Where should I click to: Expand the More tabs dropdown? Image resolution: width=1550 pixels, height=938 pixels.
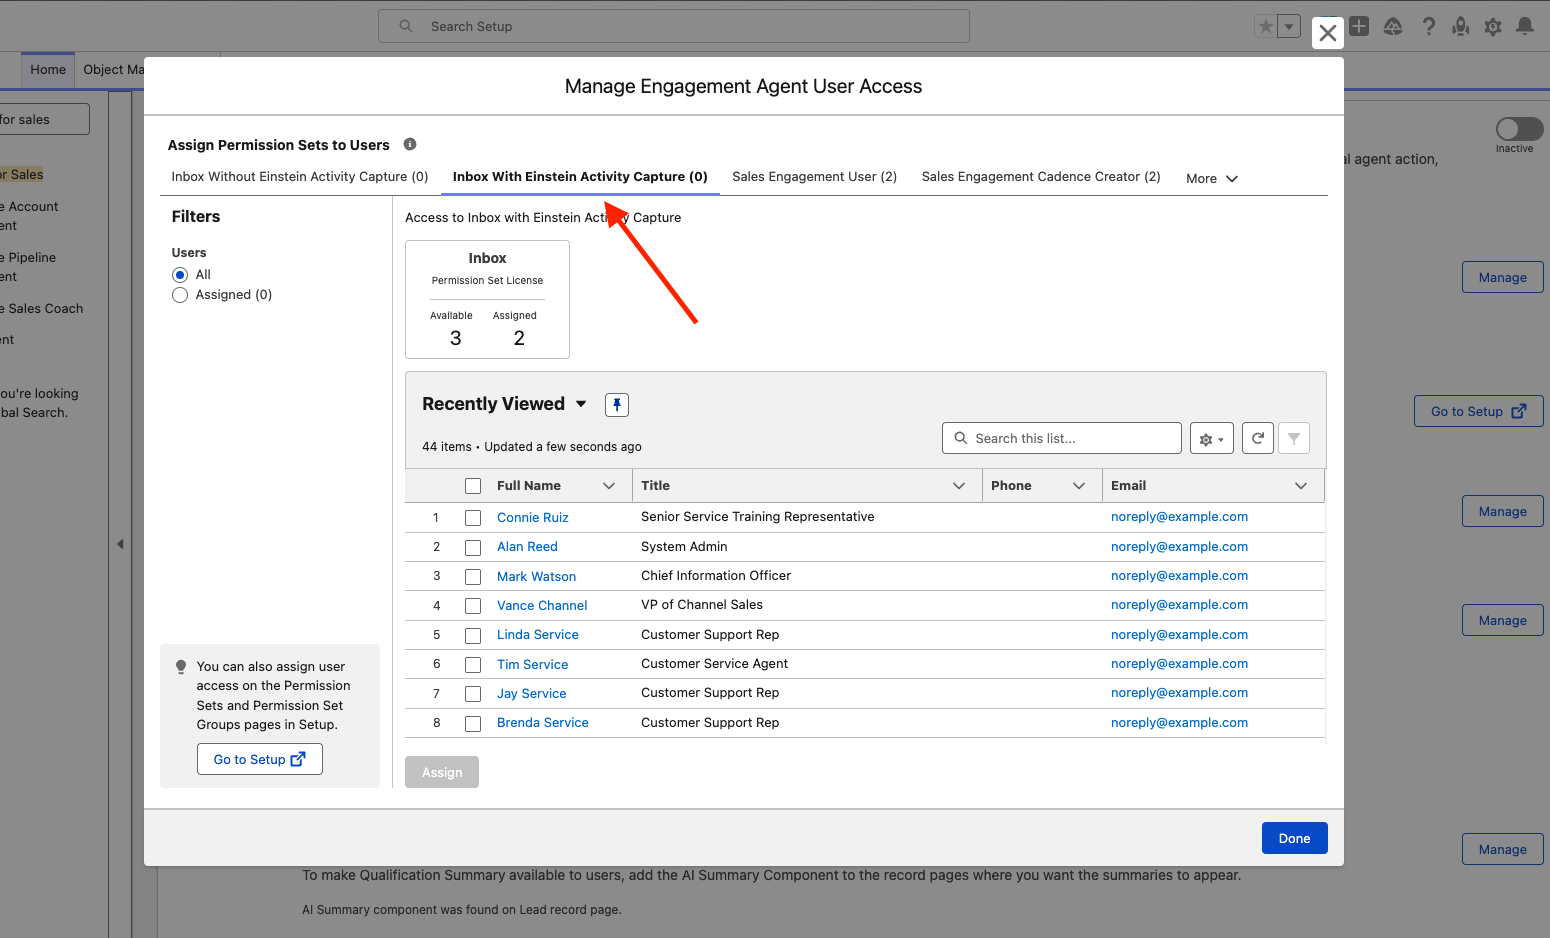tap(1212, 178)
